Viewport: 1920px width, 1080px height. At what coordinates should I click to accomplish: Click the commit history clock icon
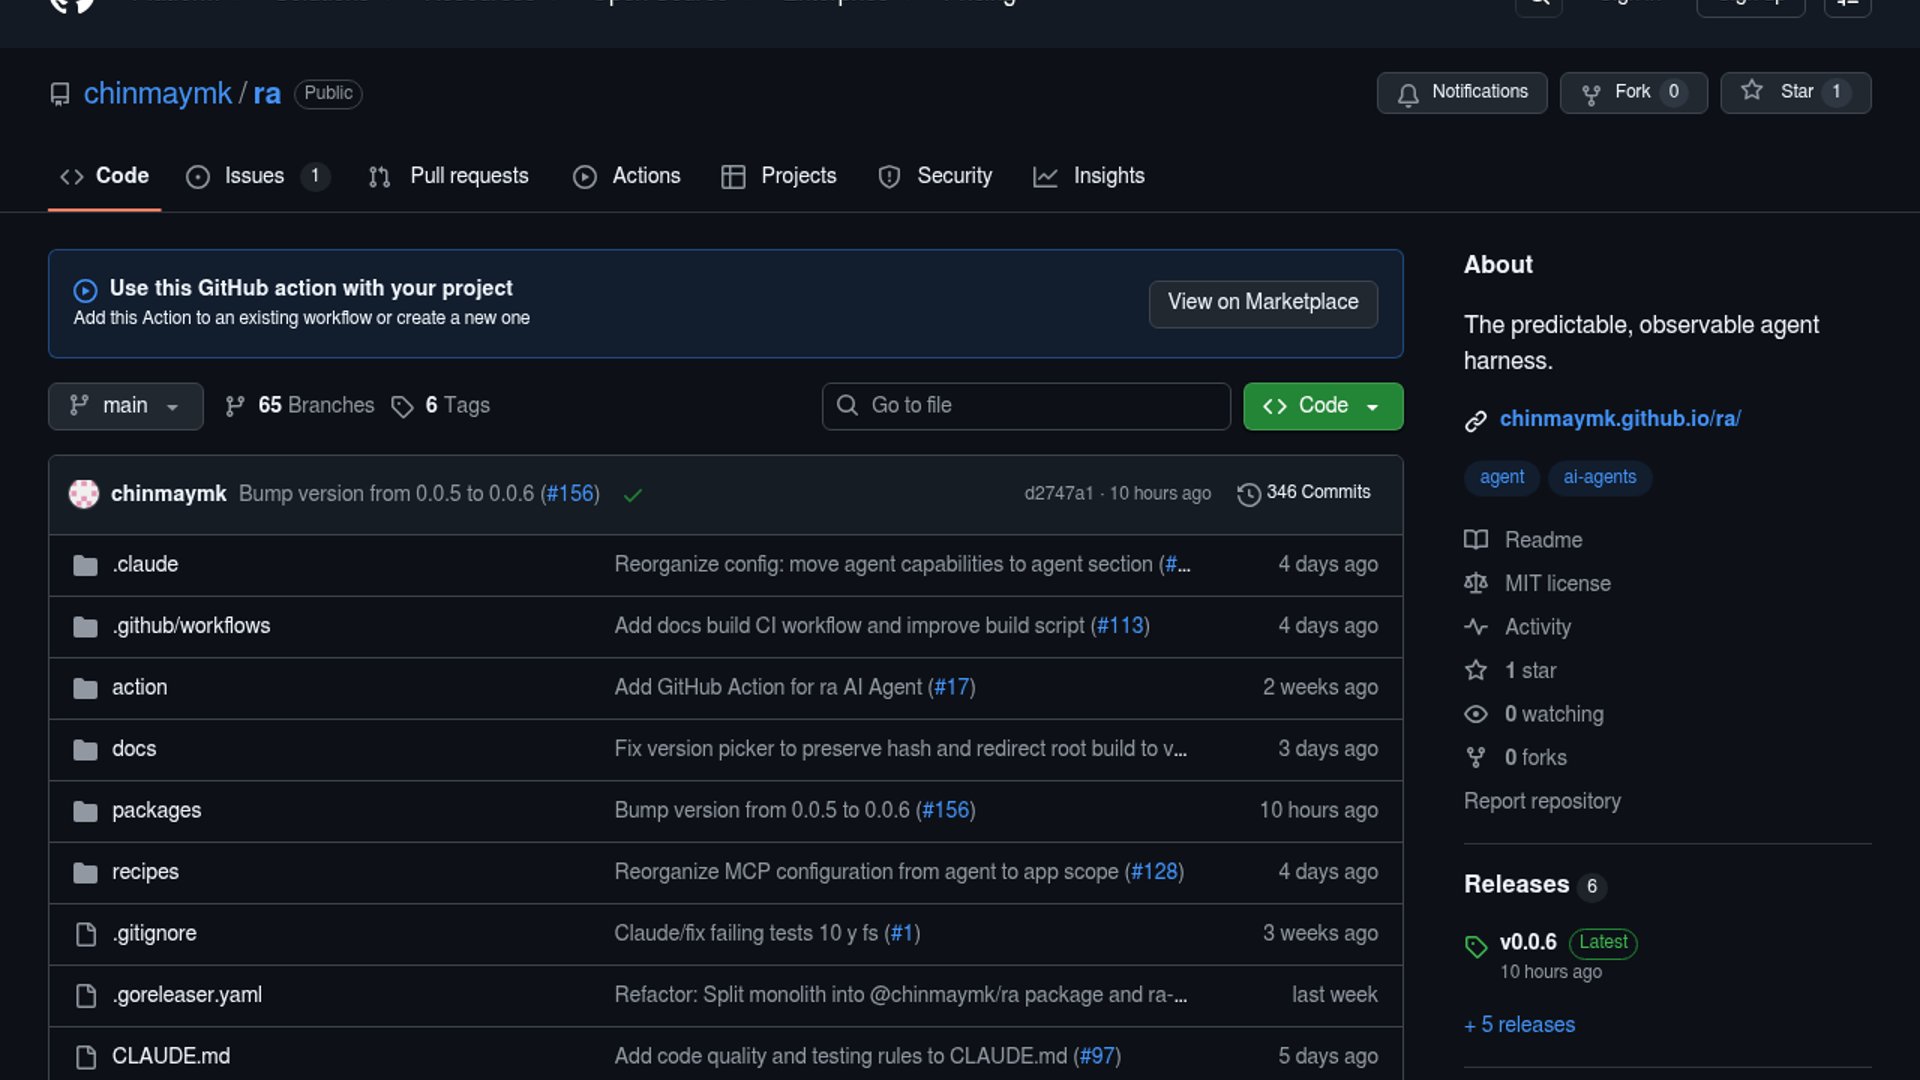coord(1248,494)
